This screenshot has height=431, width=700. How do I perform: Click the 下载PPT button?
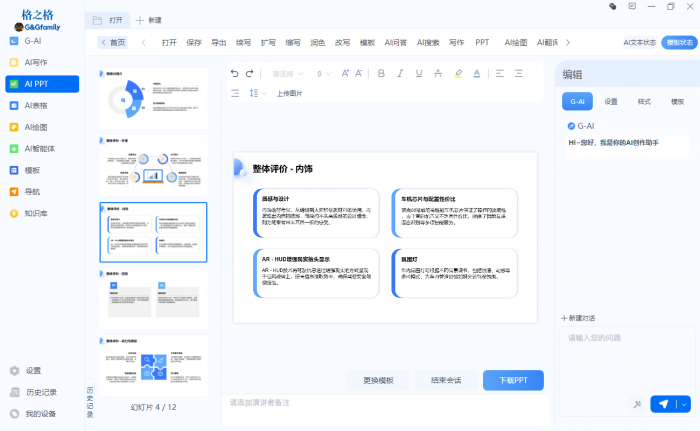512,380
